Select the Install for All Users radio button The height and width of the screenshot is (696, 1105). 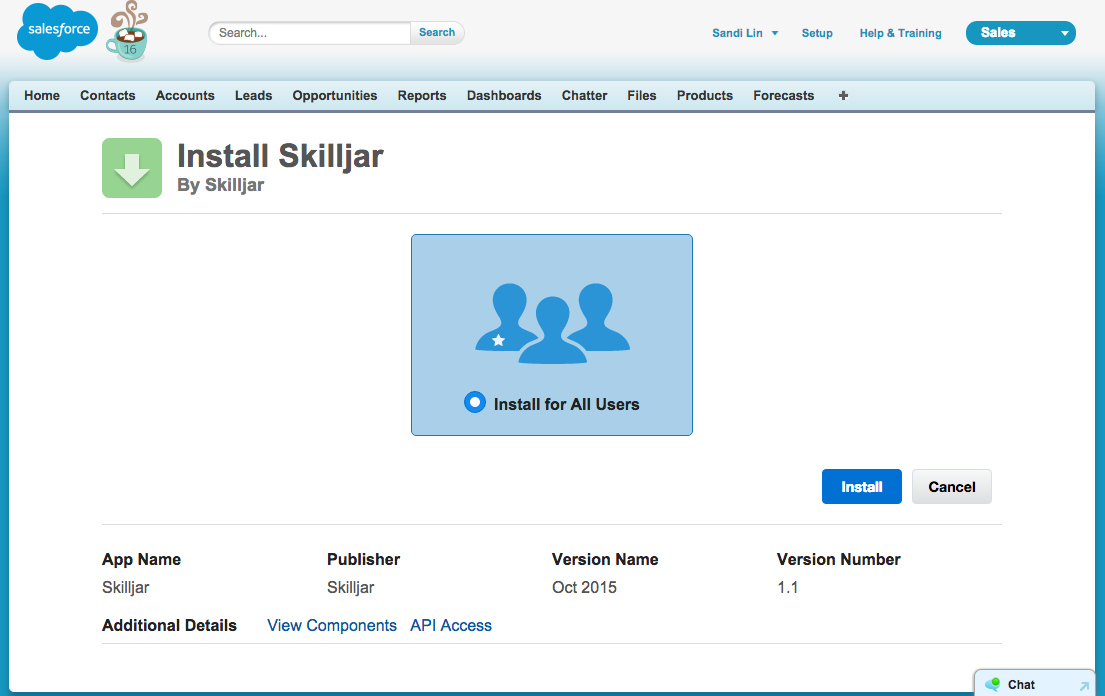[x=475, y=402]
